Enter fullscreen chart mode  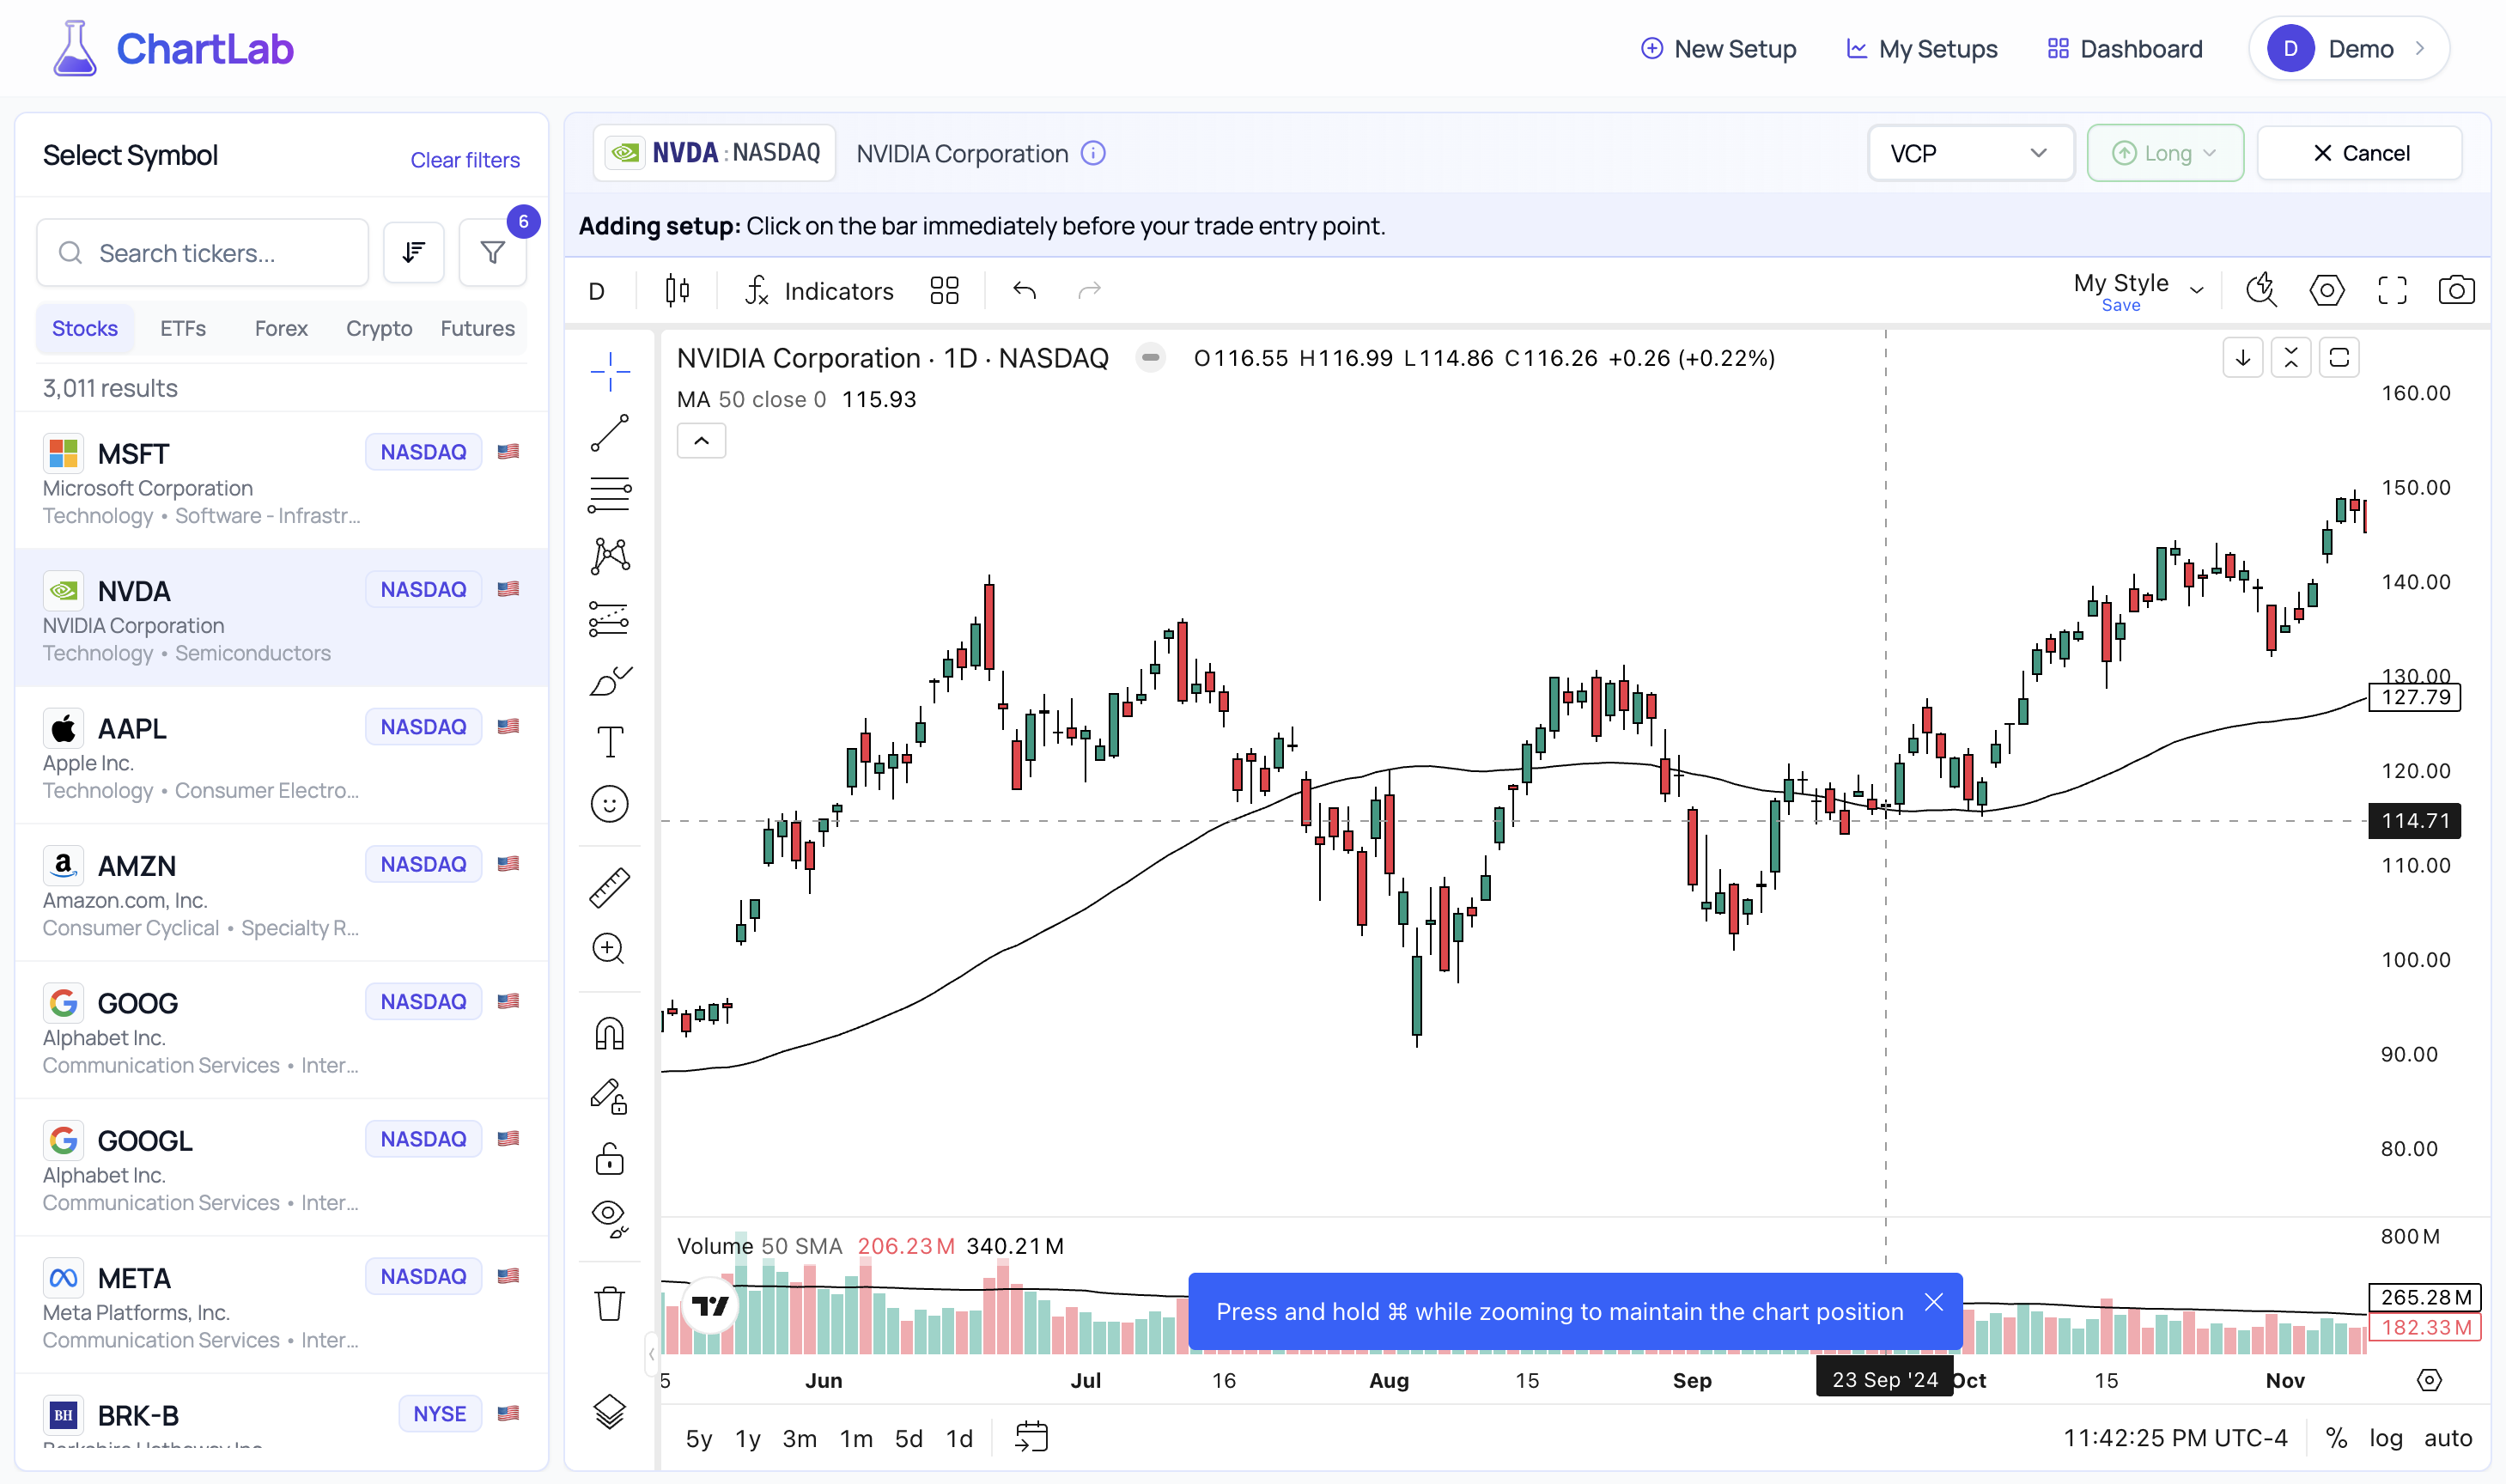(2392, 290)
